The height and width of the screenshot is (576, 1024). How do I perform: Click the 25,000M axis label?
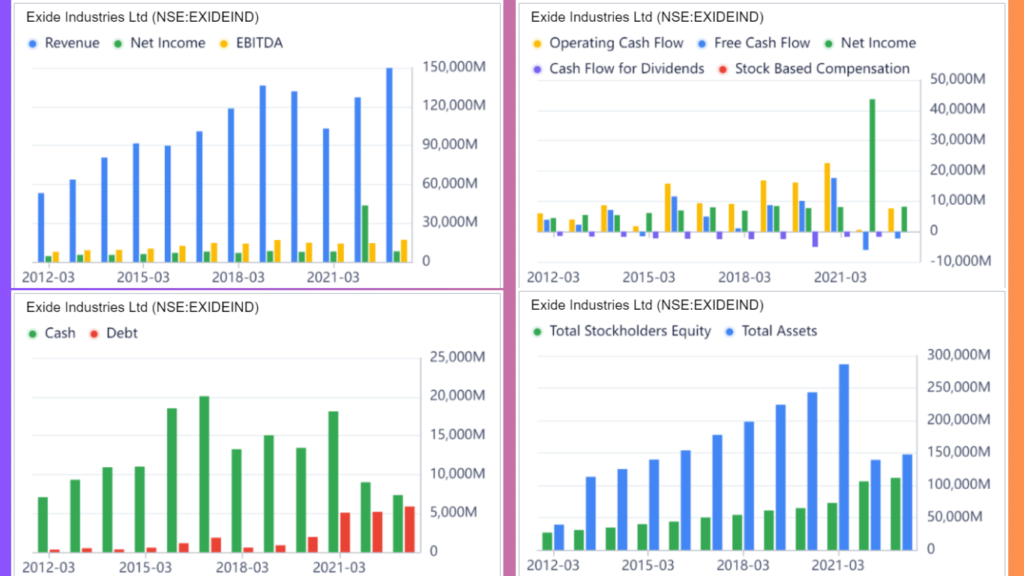[457, 357]
